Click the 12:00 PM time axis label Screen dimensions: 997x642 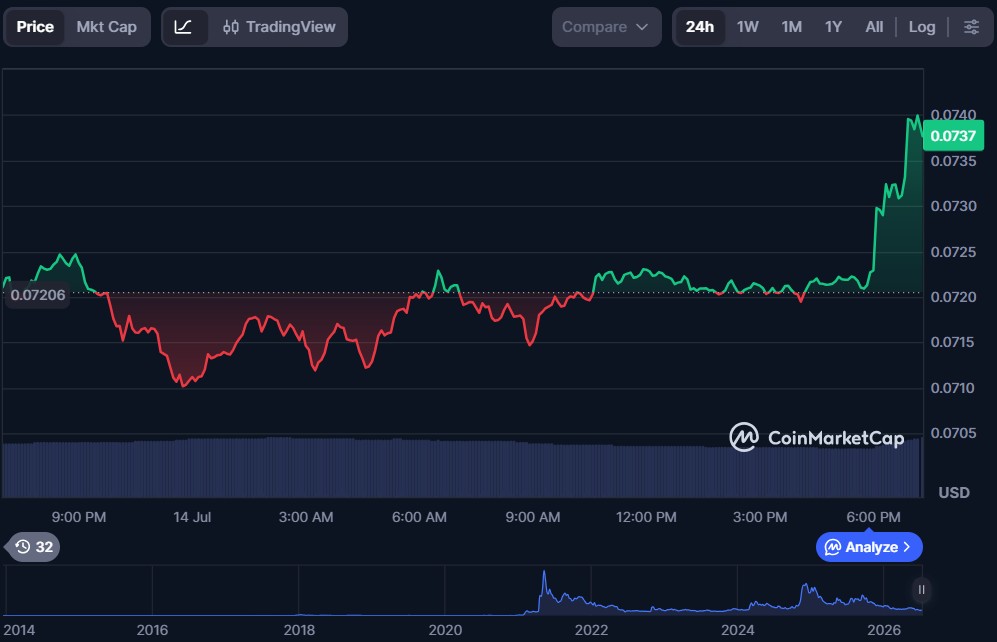pyautogui.click(x=646, y=517)
